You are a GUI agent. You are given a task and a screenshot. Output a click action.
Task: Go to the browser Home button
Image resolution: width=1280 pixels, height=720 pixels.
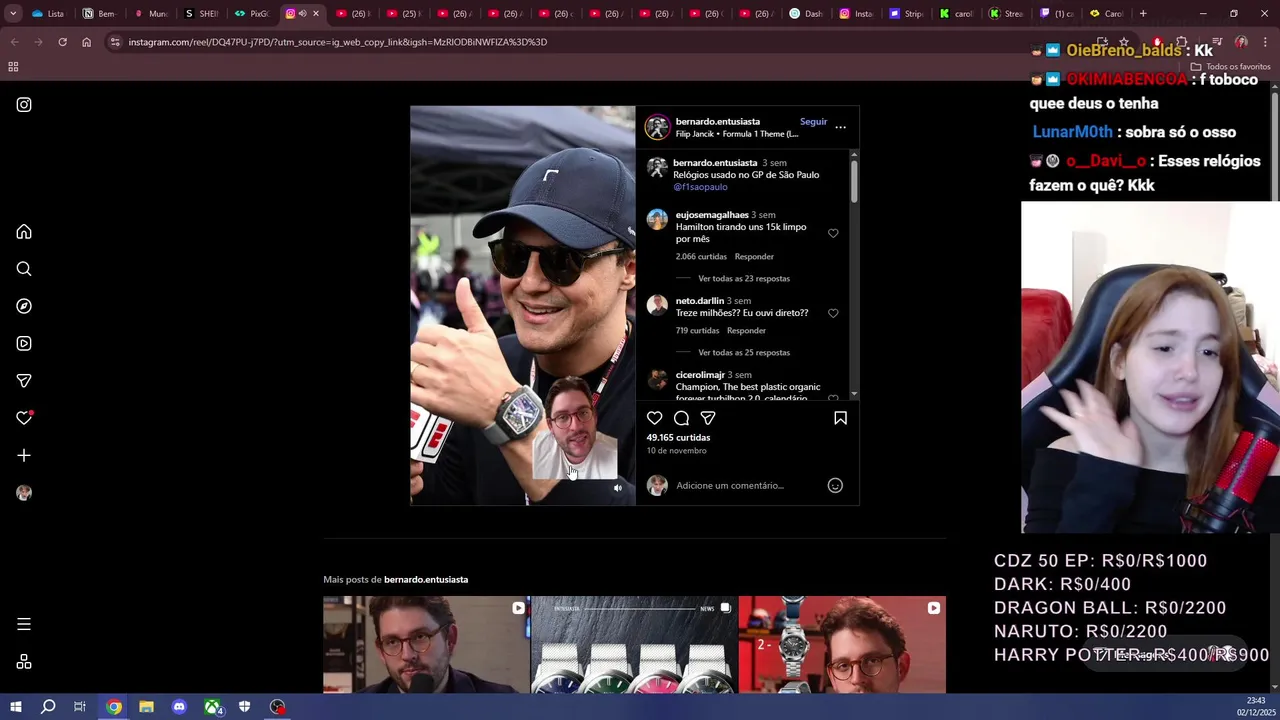[x=86, y=42]
